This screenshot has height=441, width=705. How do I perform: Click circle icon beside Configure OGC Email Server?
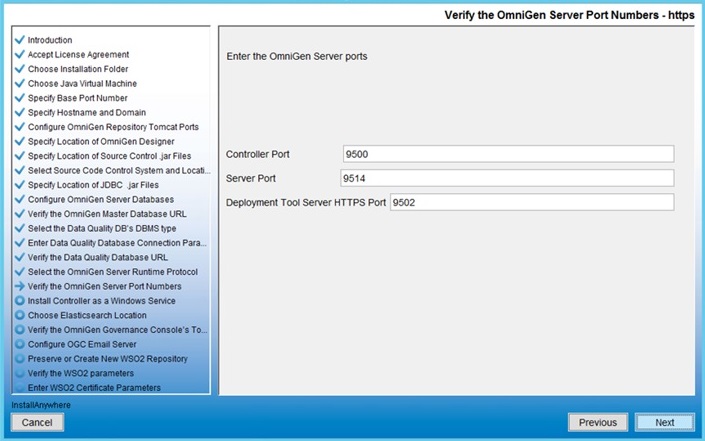tap(20, 344)
